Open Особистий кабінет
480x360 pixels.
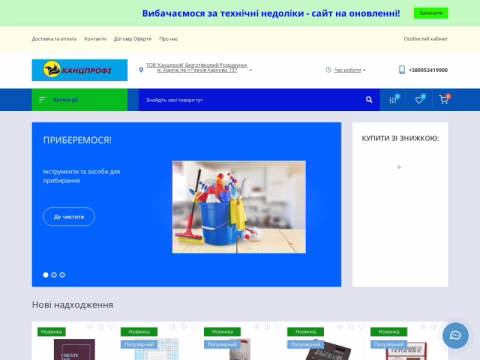(426, 39)
